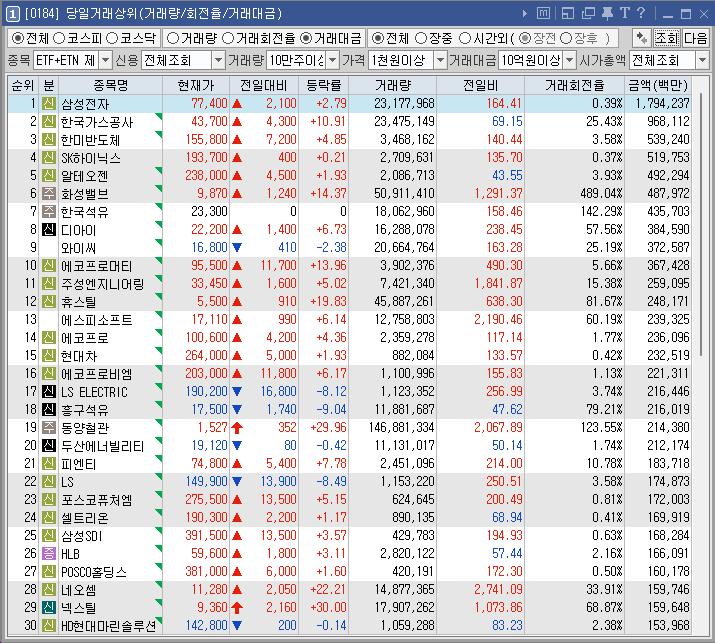Open help with the question mark icon
Image resolution: width=715 pixels, height=643 pixels.
point(641,13)
